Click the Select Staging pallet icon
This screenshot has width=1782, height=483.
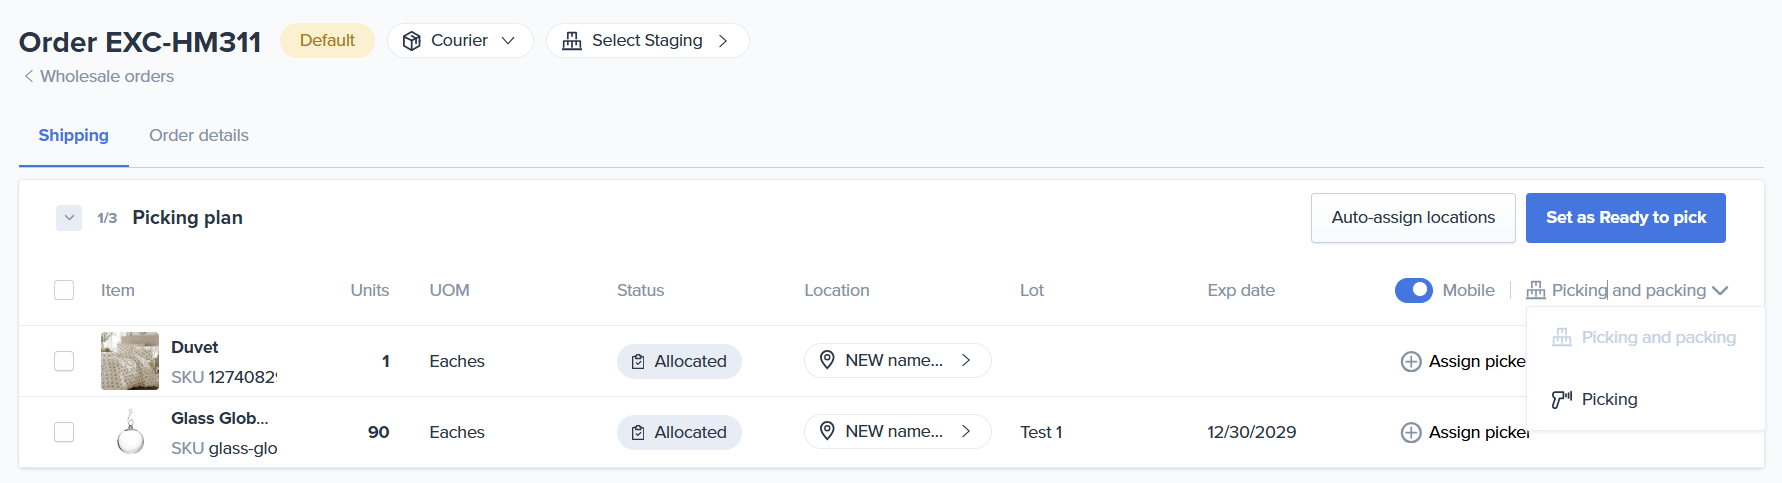pos(572,41)
